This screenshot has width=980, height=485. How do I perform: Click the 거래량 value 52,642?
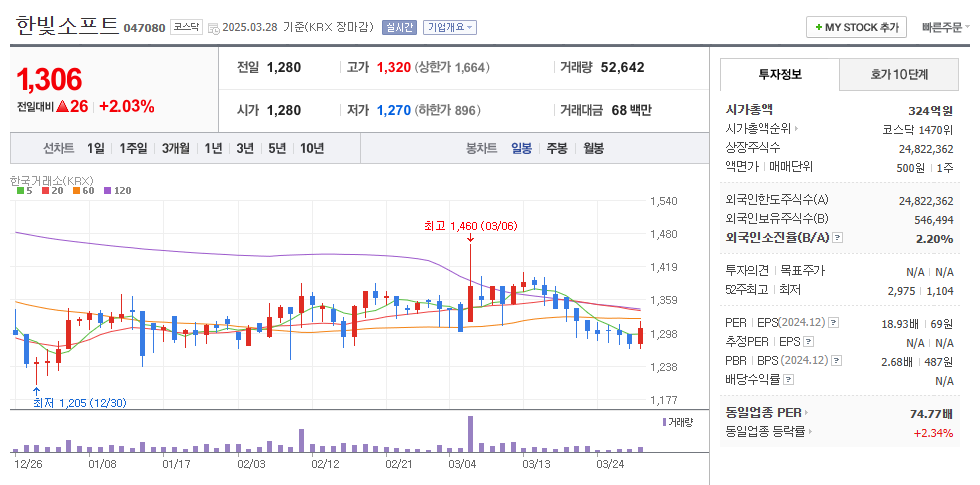coord(622,68)
